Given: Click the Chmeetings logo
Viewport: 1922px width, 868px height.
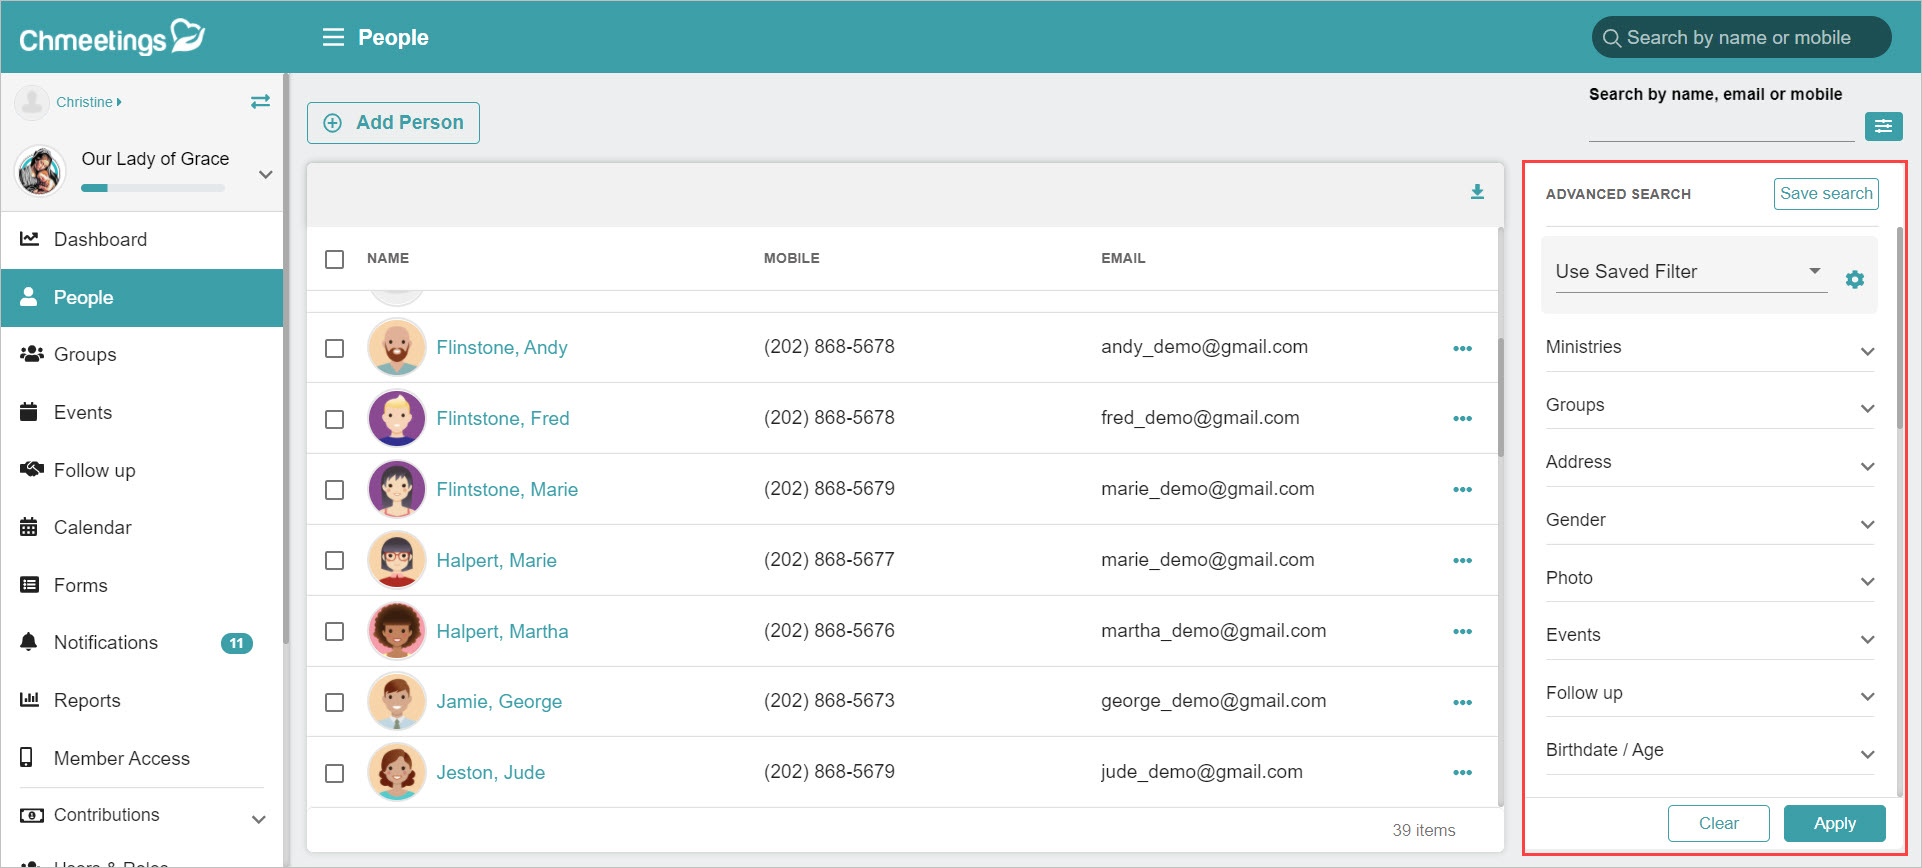Looking at the screenshot, I should pyautogui.click(x=112, y=37).
